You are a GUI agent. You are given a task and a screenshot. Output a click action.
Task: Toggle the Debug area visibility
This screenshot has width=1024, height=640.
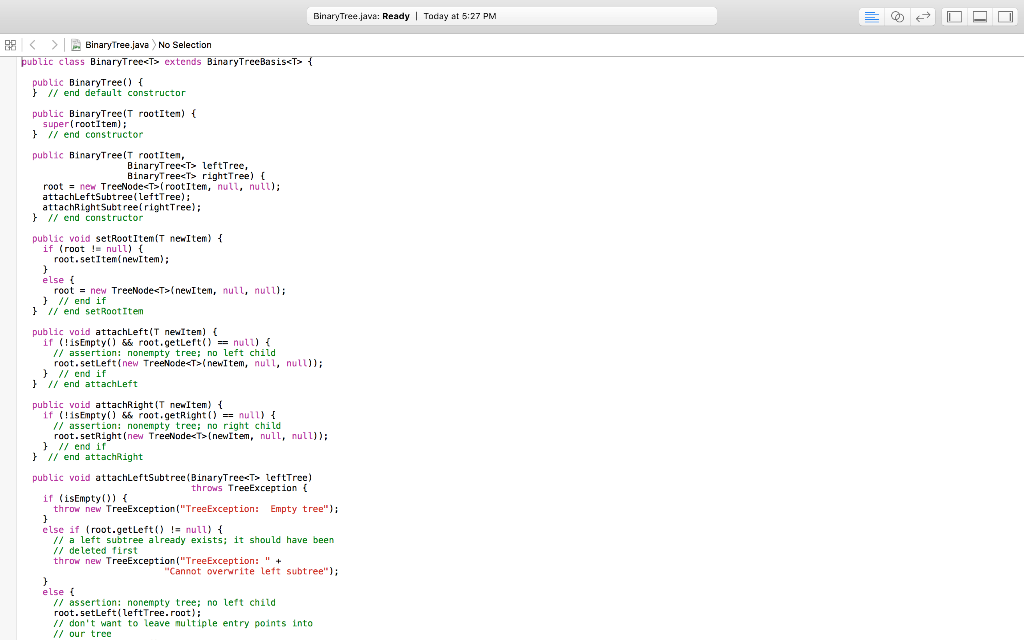979,16
